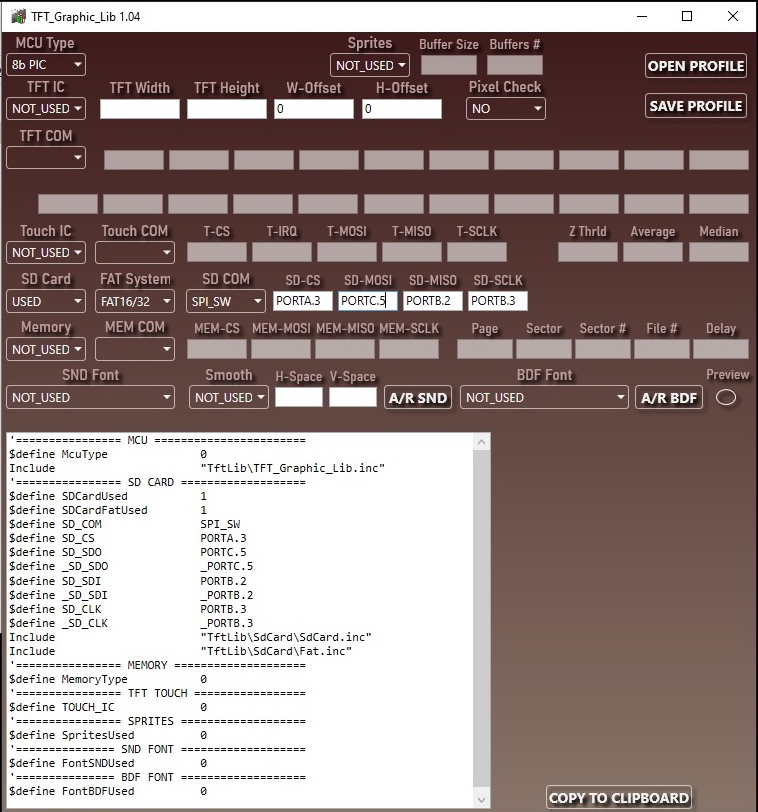This screenshot has width=758, height=812.
Task: Expand the MEM COM dropdown
Action: (x=135, y=350)
